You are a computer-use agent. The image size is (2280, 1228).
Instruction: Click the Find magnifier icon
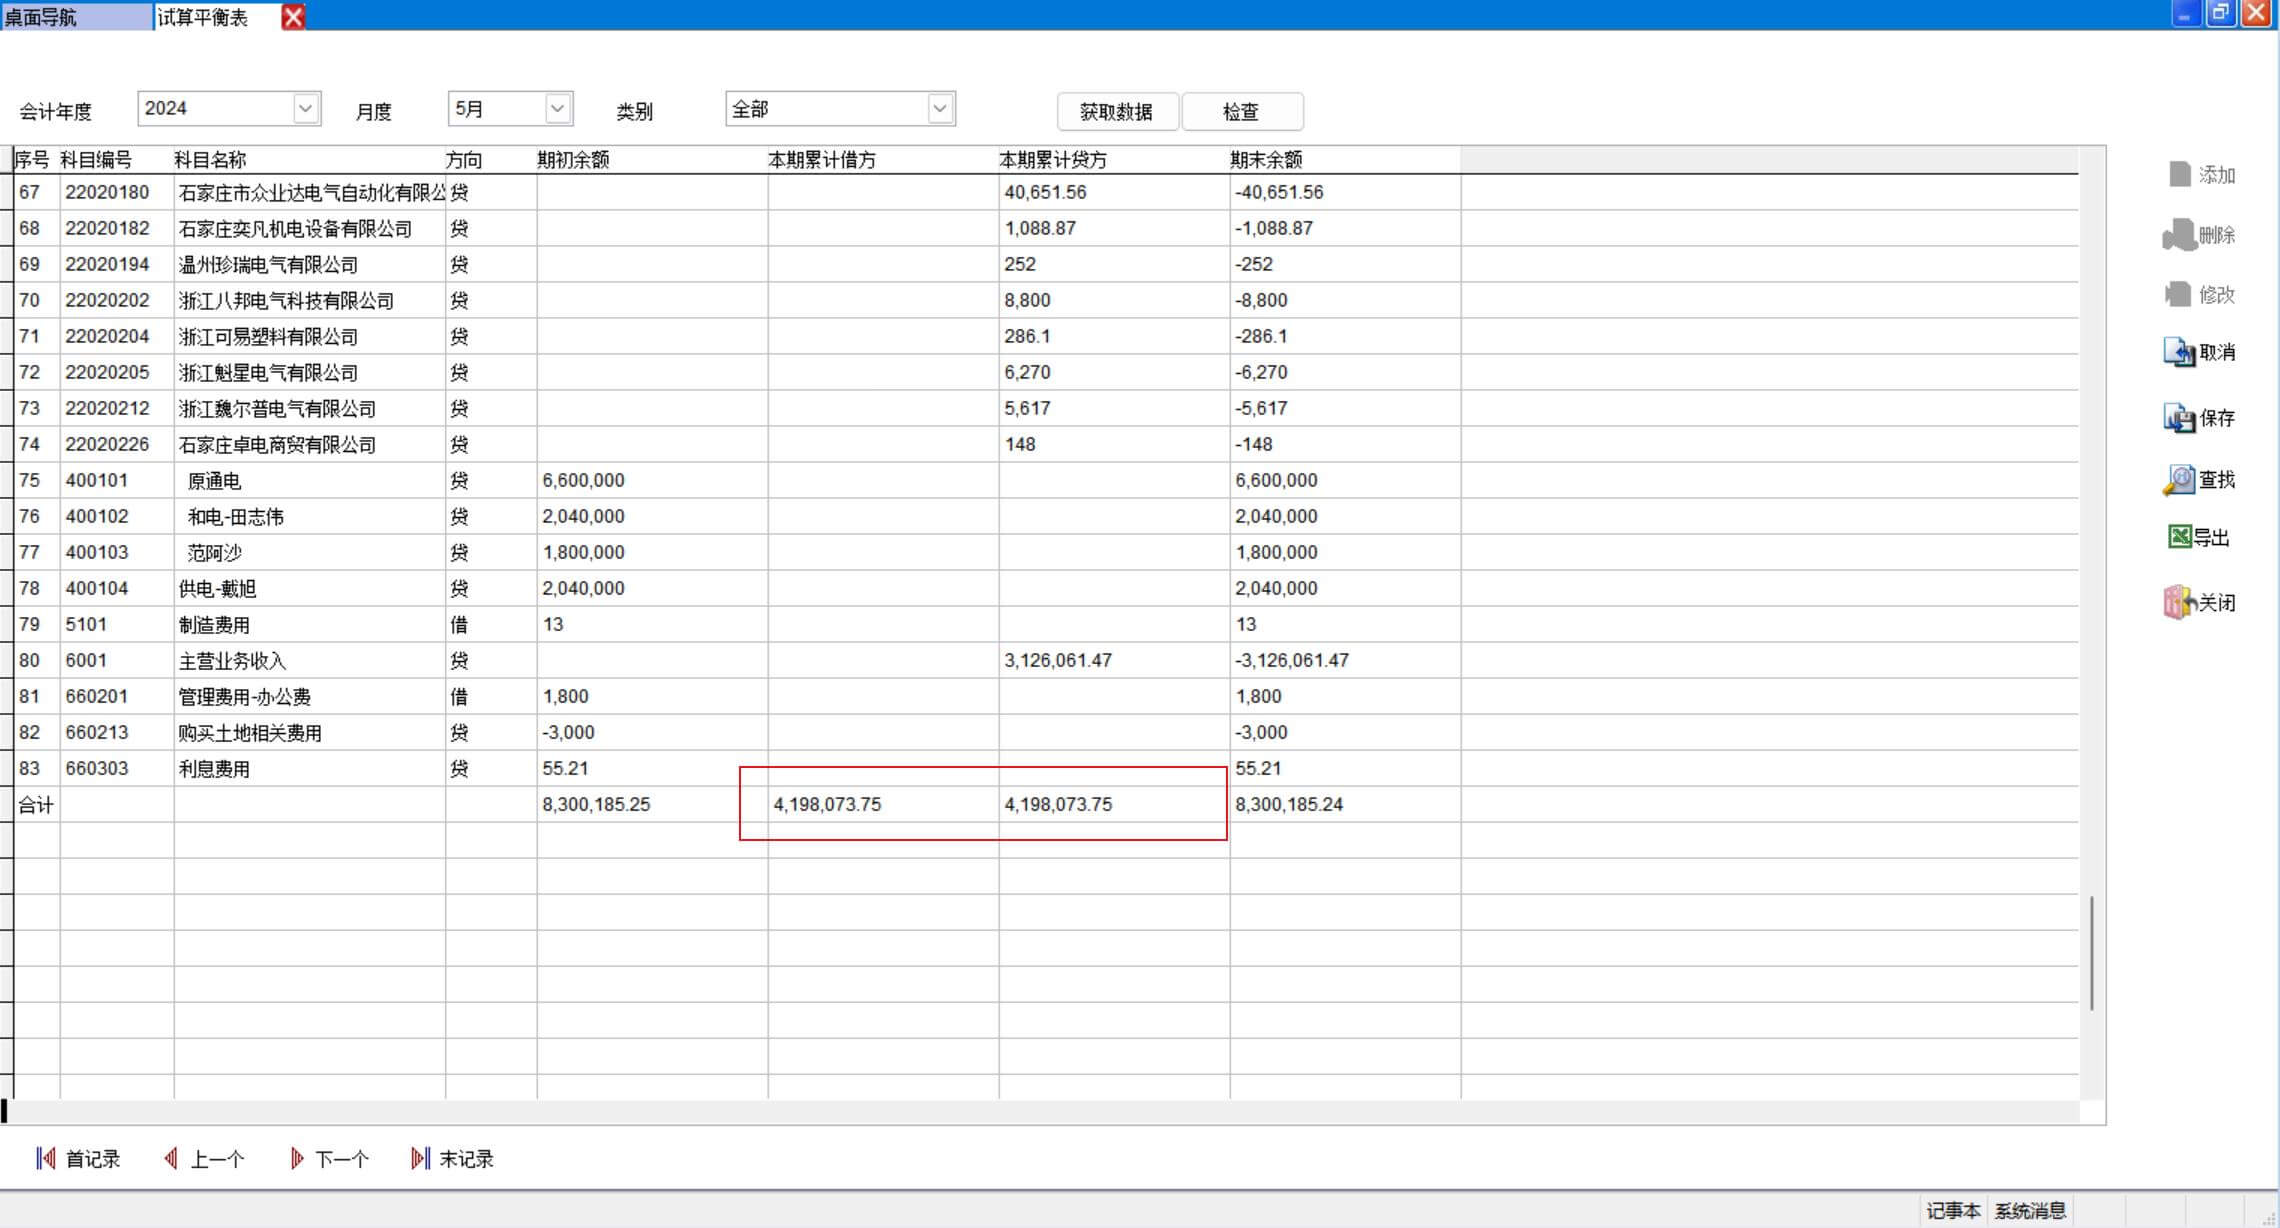[x=2179, y=480]
